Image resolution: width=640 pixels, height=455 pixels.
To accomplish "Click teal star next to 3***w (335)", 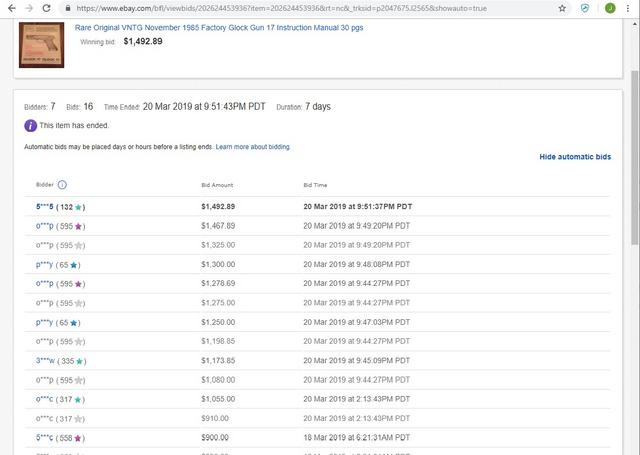I will [79, 361].
